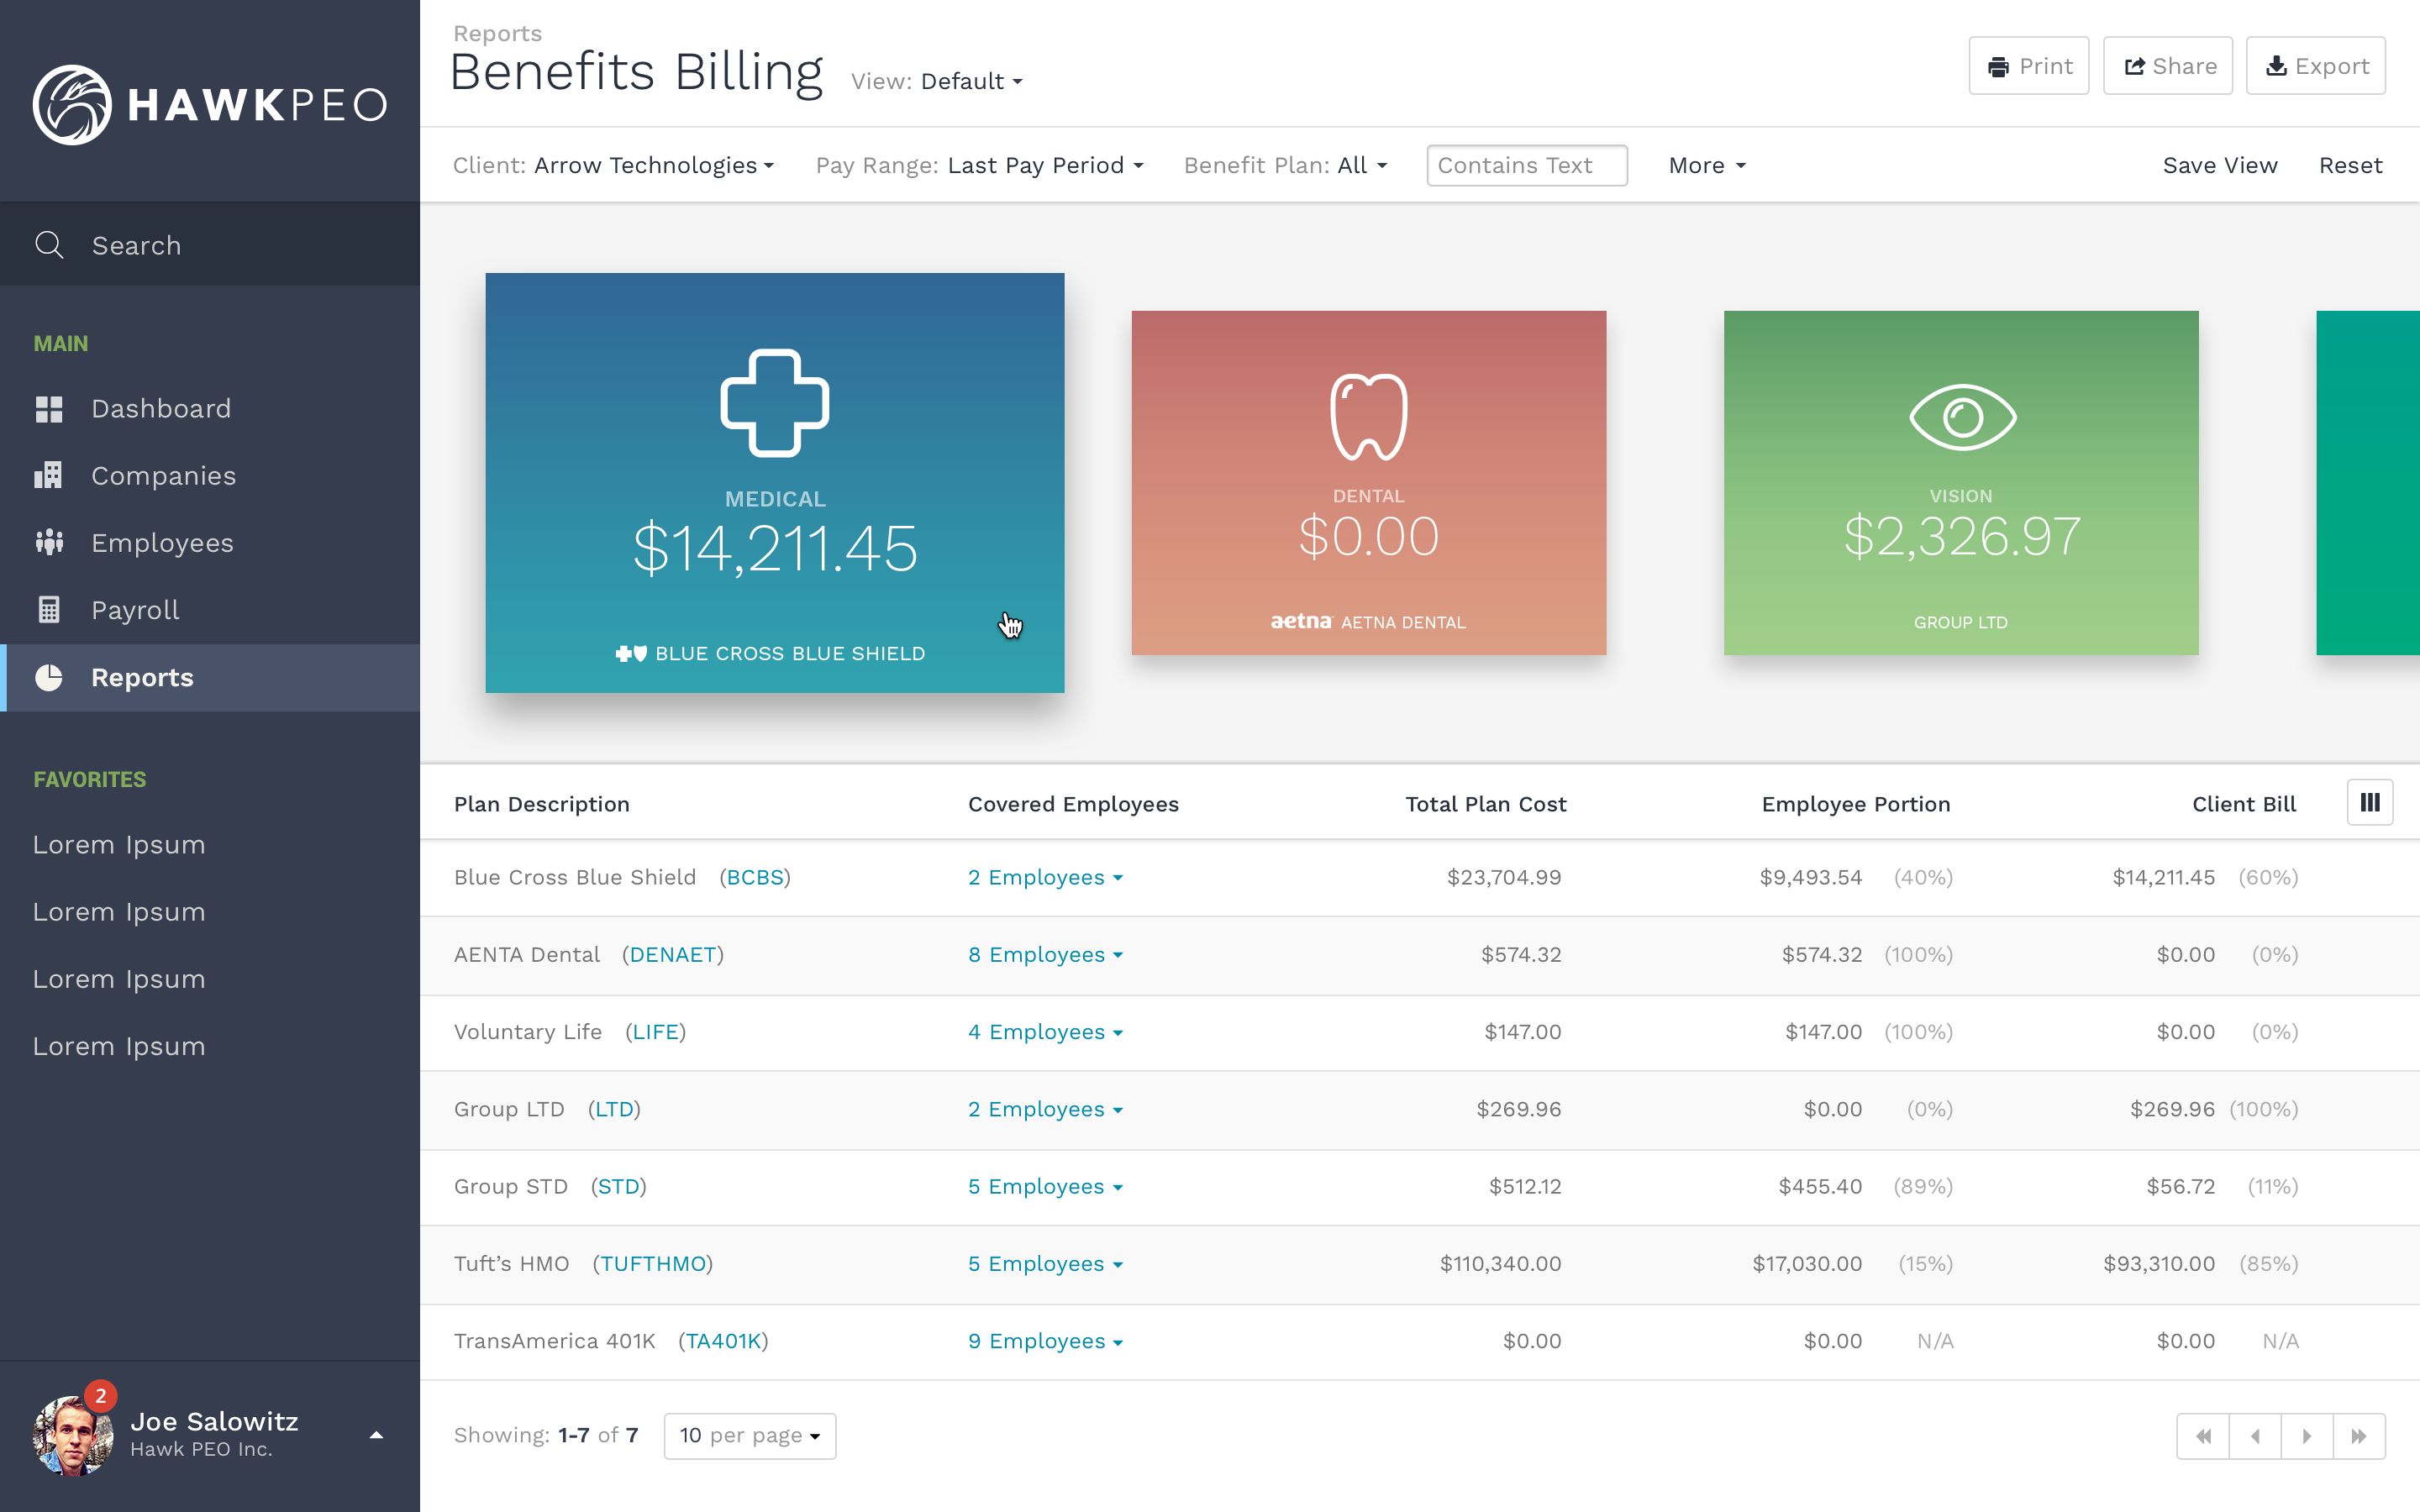Expand 9 Employees for TransAmerica 401K
Image resolution: width=2420 pixels, height=1512 pixels.
[1045, 1341]
